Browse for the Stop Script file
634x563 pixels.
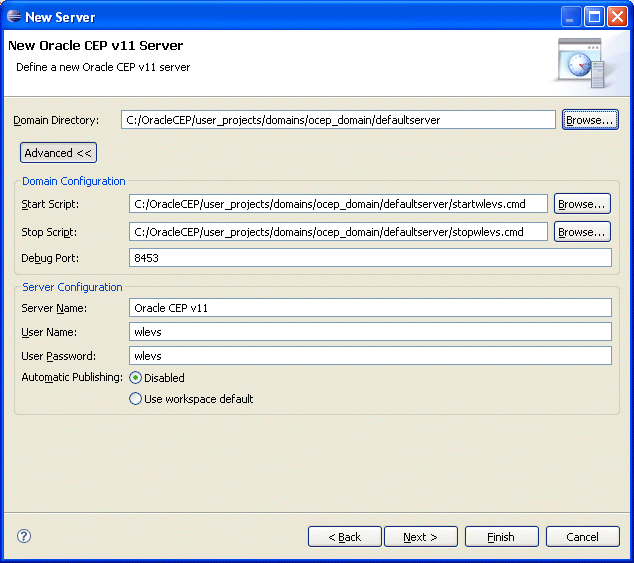[x=582, y=232]
